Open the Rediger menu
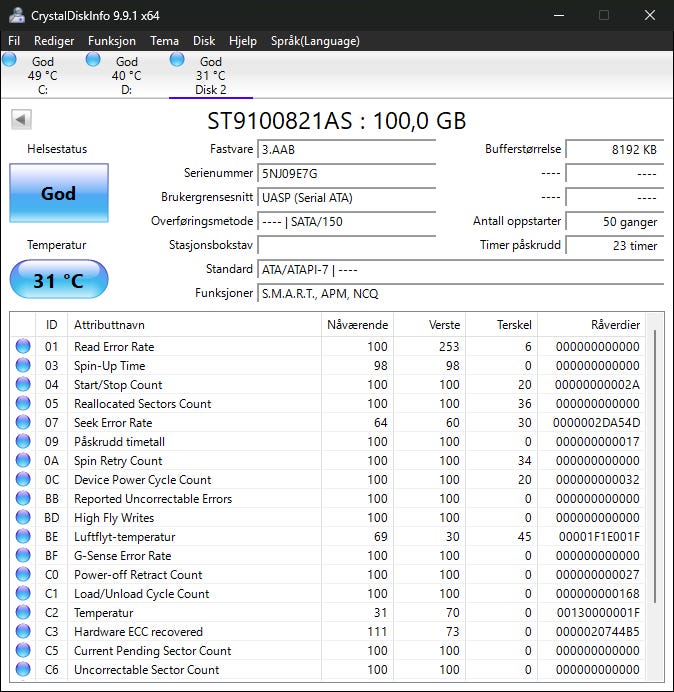Viewport: 674px width, 692px height. [x=54, y=41]
